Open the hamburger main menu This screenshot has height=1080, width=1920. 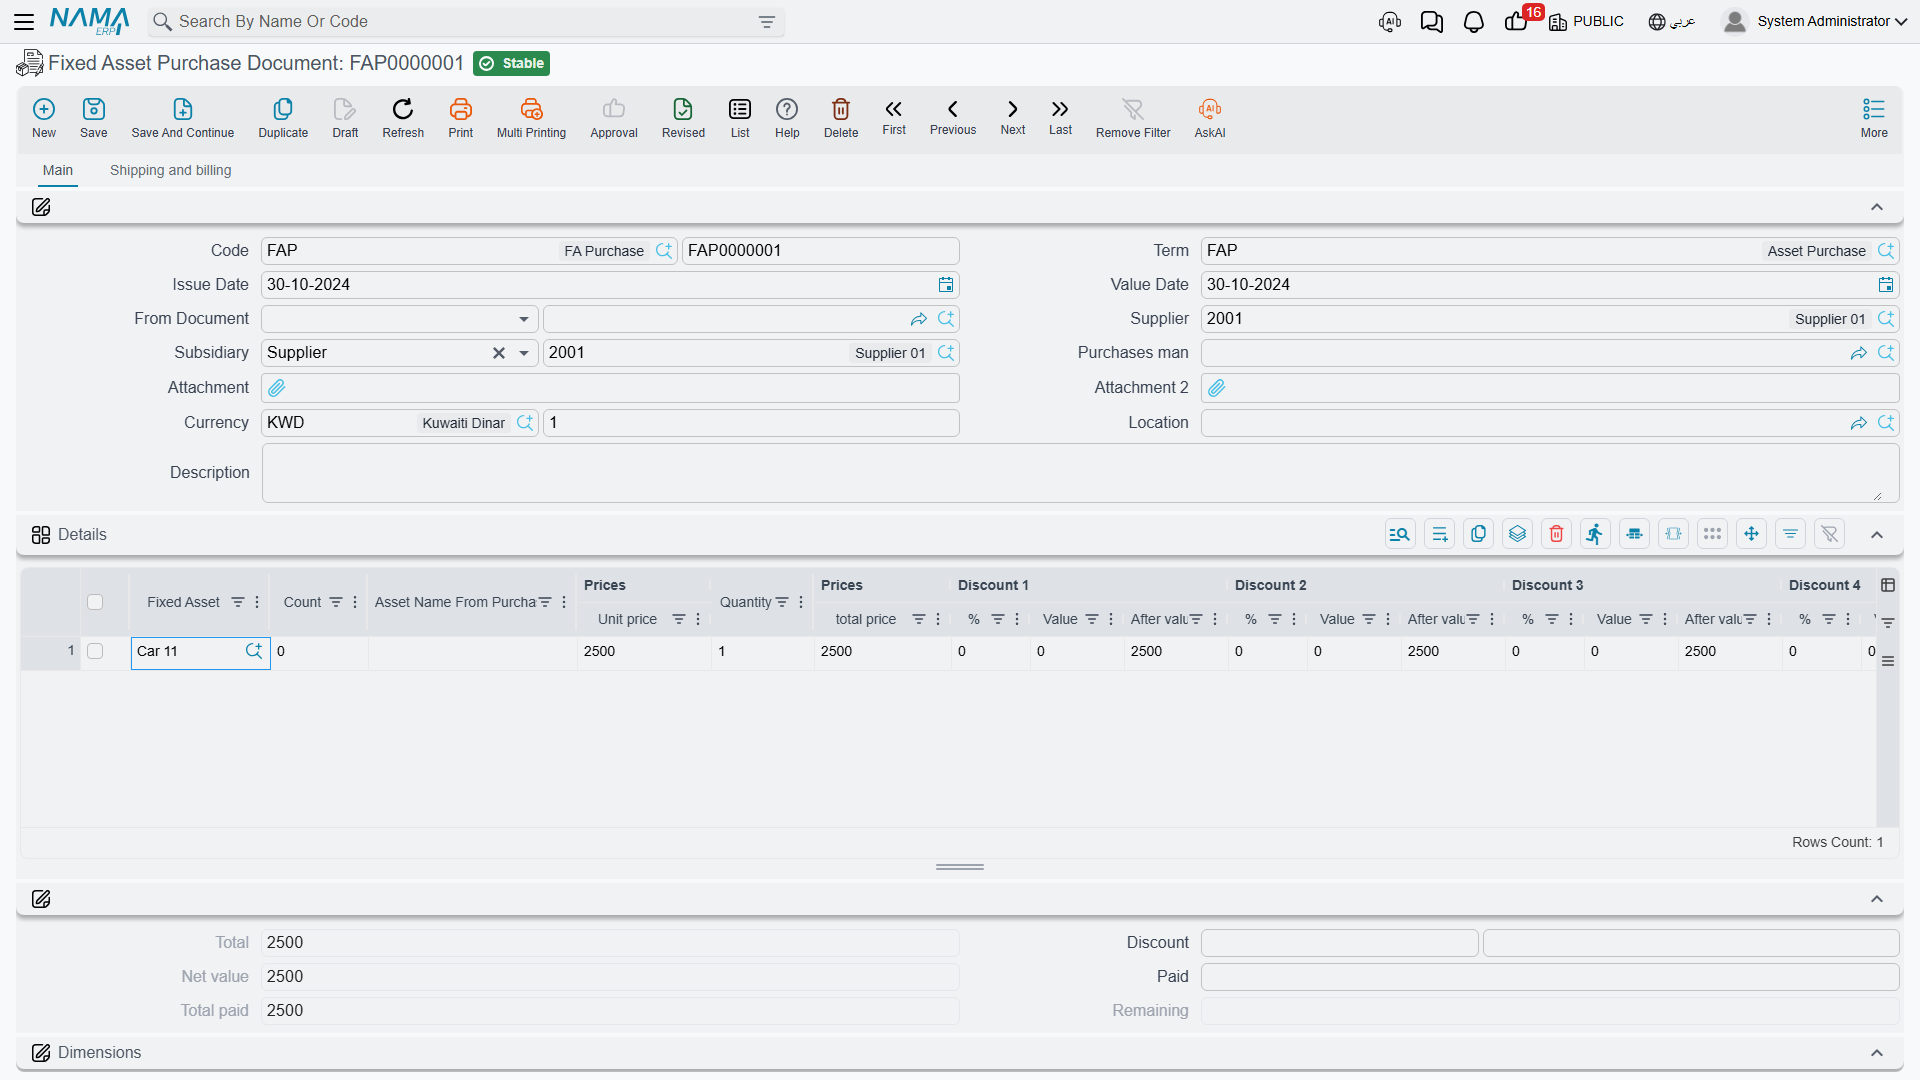click(x=24, y=22)
